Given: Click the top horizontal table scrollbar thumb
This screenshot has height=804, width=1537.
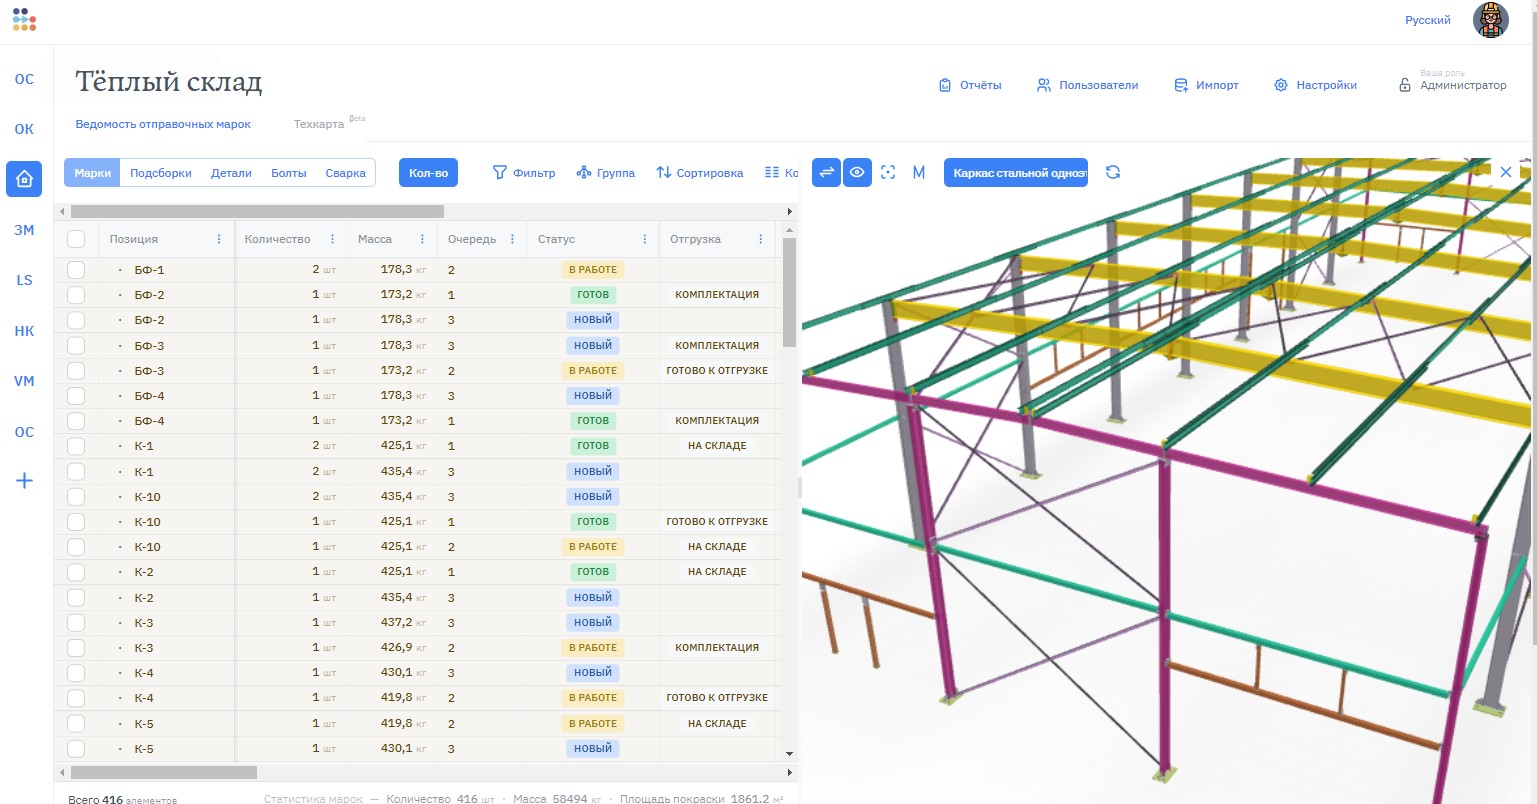Looking at the screenshot, I should (257, 211).
